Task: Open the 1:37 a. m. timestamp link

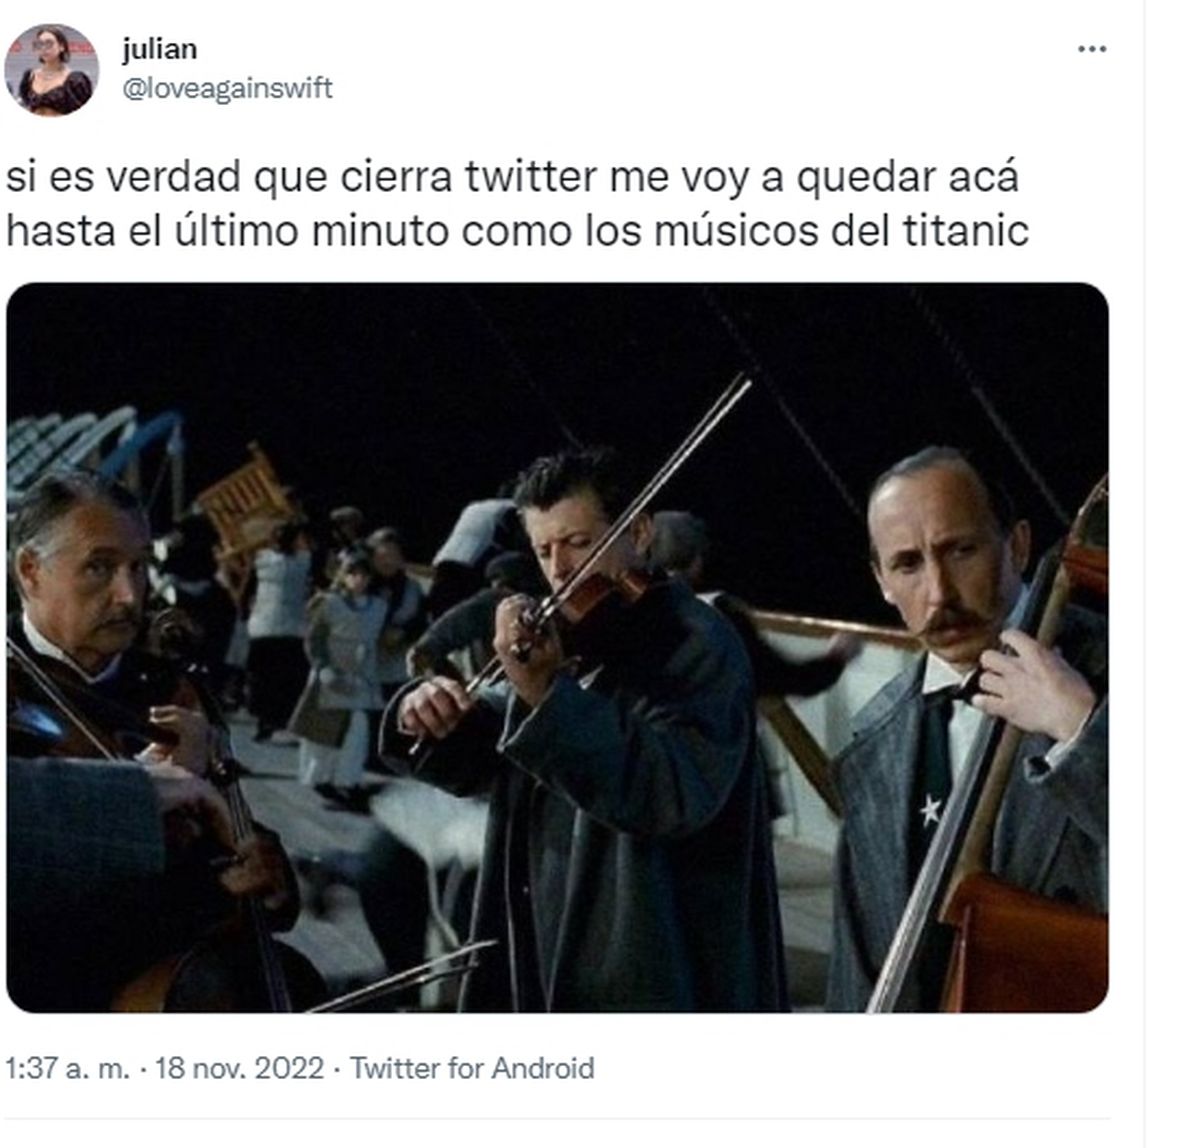Action: (x=67, y=1068)
